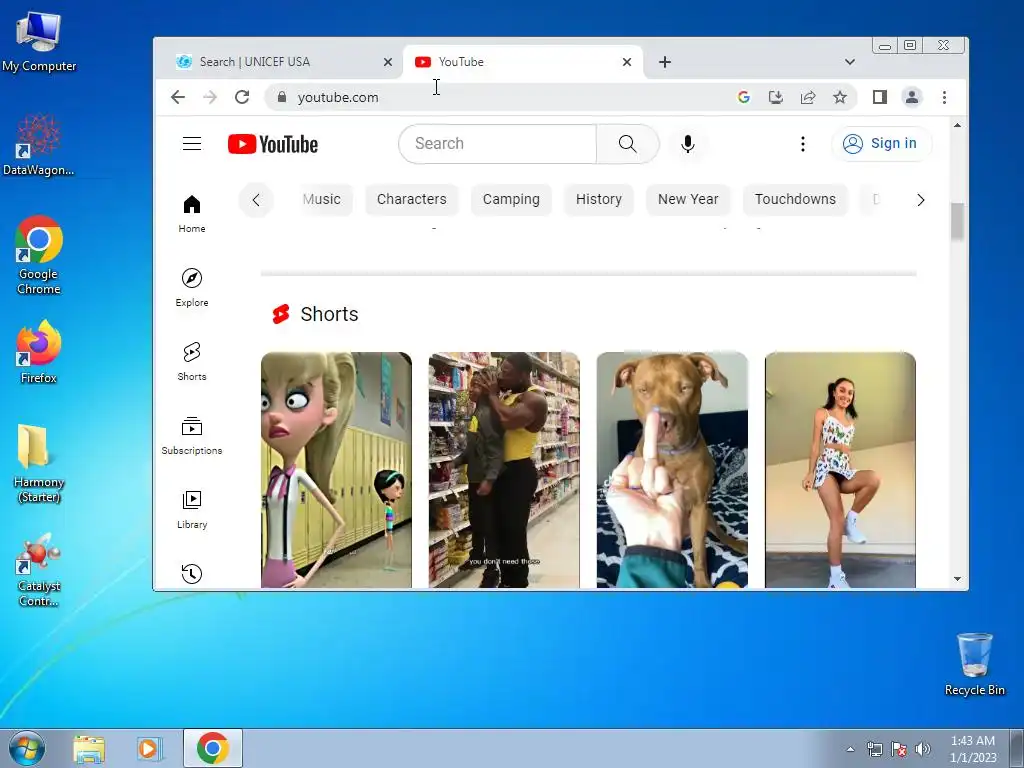
Task: Filter by Touchdowns chip
Action: (795, 199)
